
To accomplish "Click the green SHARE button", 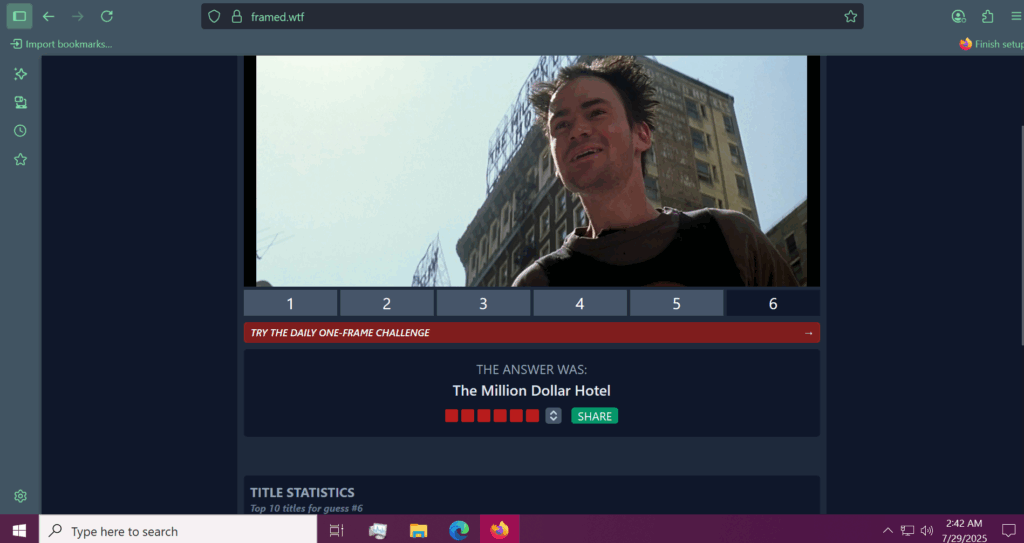I will 594,416.
